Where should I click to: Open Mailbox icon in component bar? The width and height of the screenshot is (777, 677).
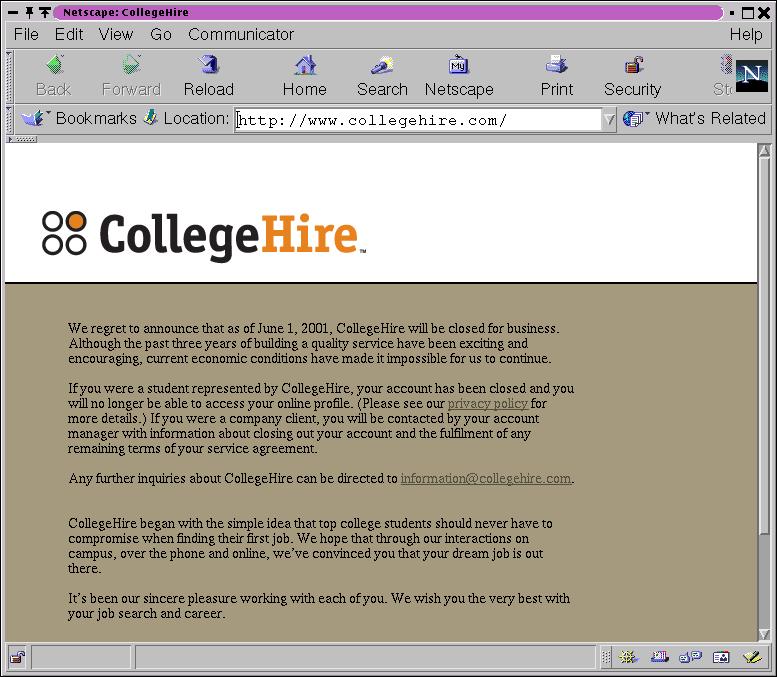[x=659, y=657]
